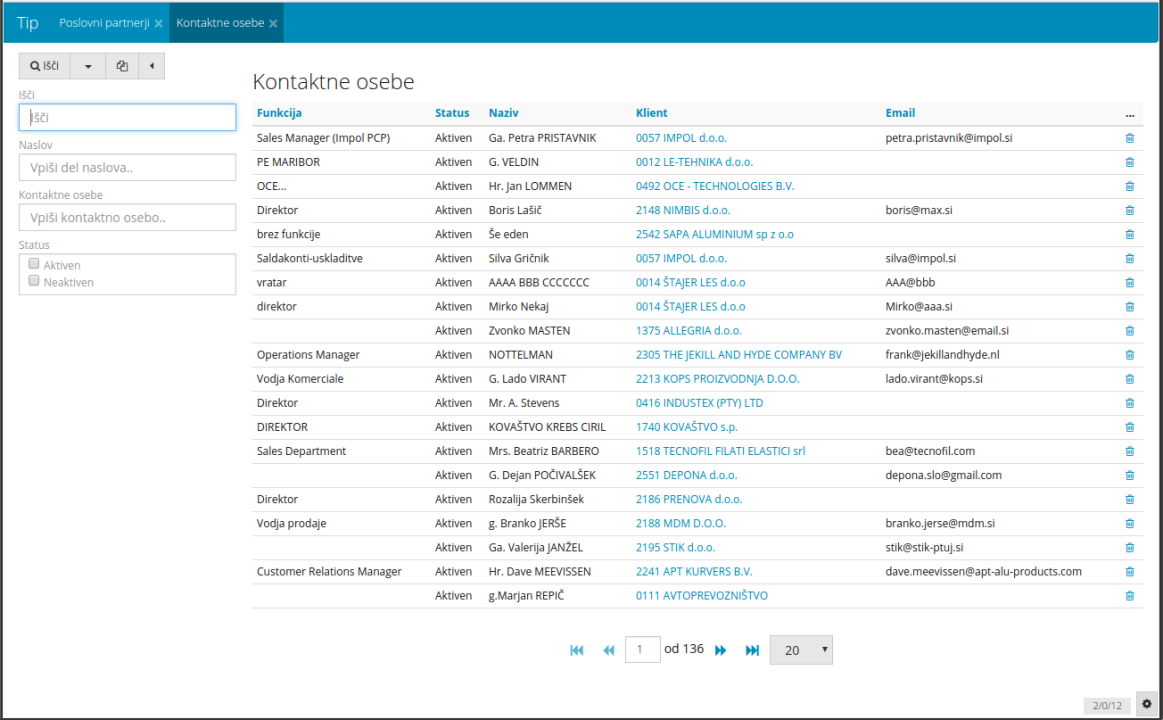The height and width of the screenshot is (720, 1163).
Task: Click the Tip menu item
Action: (x=27, y=23)
